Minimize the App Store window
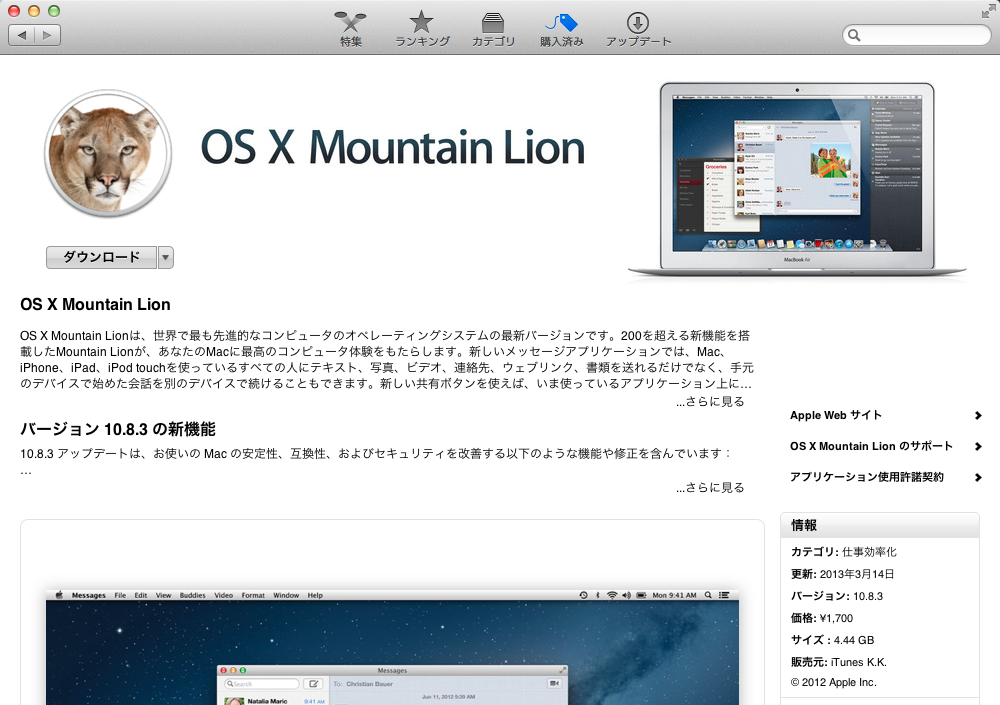The width and height of the screenshot is (1000, 705). pyautogui.click(x=34, y=11)
